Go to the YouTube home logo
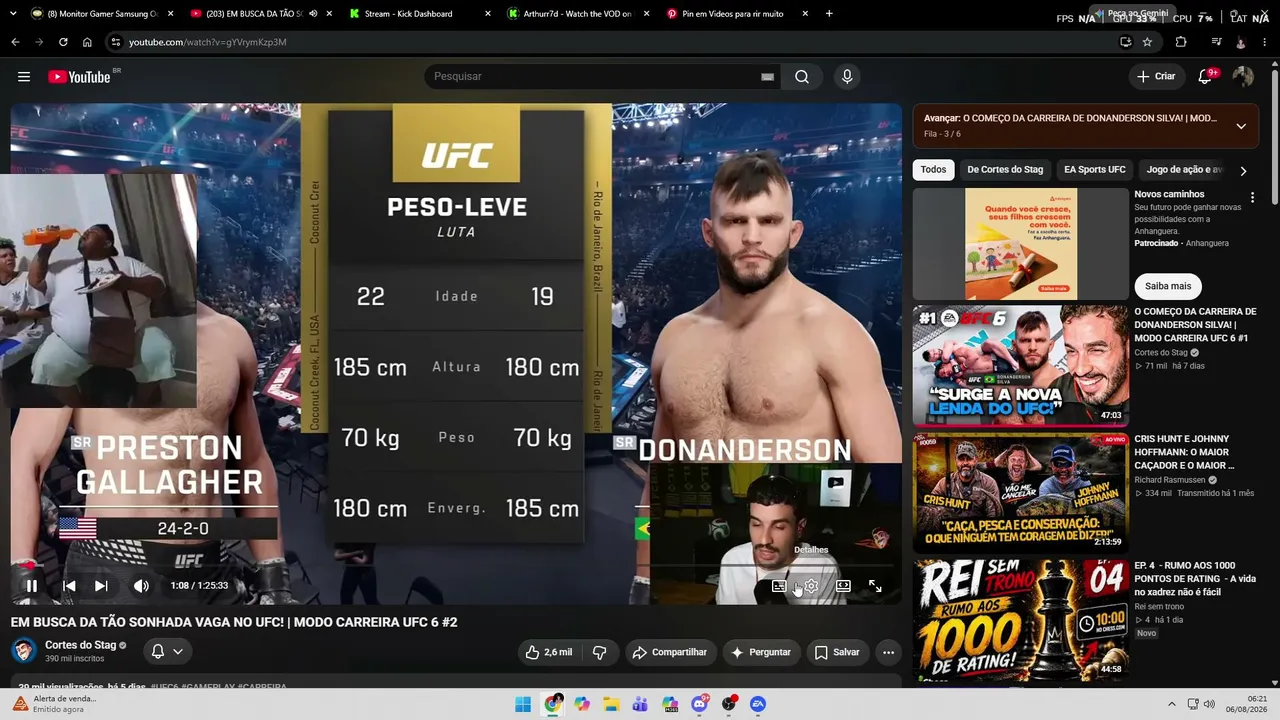 pos(79,77)
